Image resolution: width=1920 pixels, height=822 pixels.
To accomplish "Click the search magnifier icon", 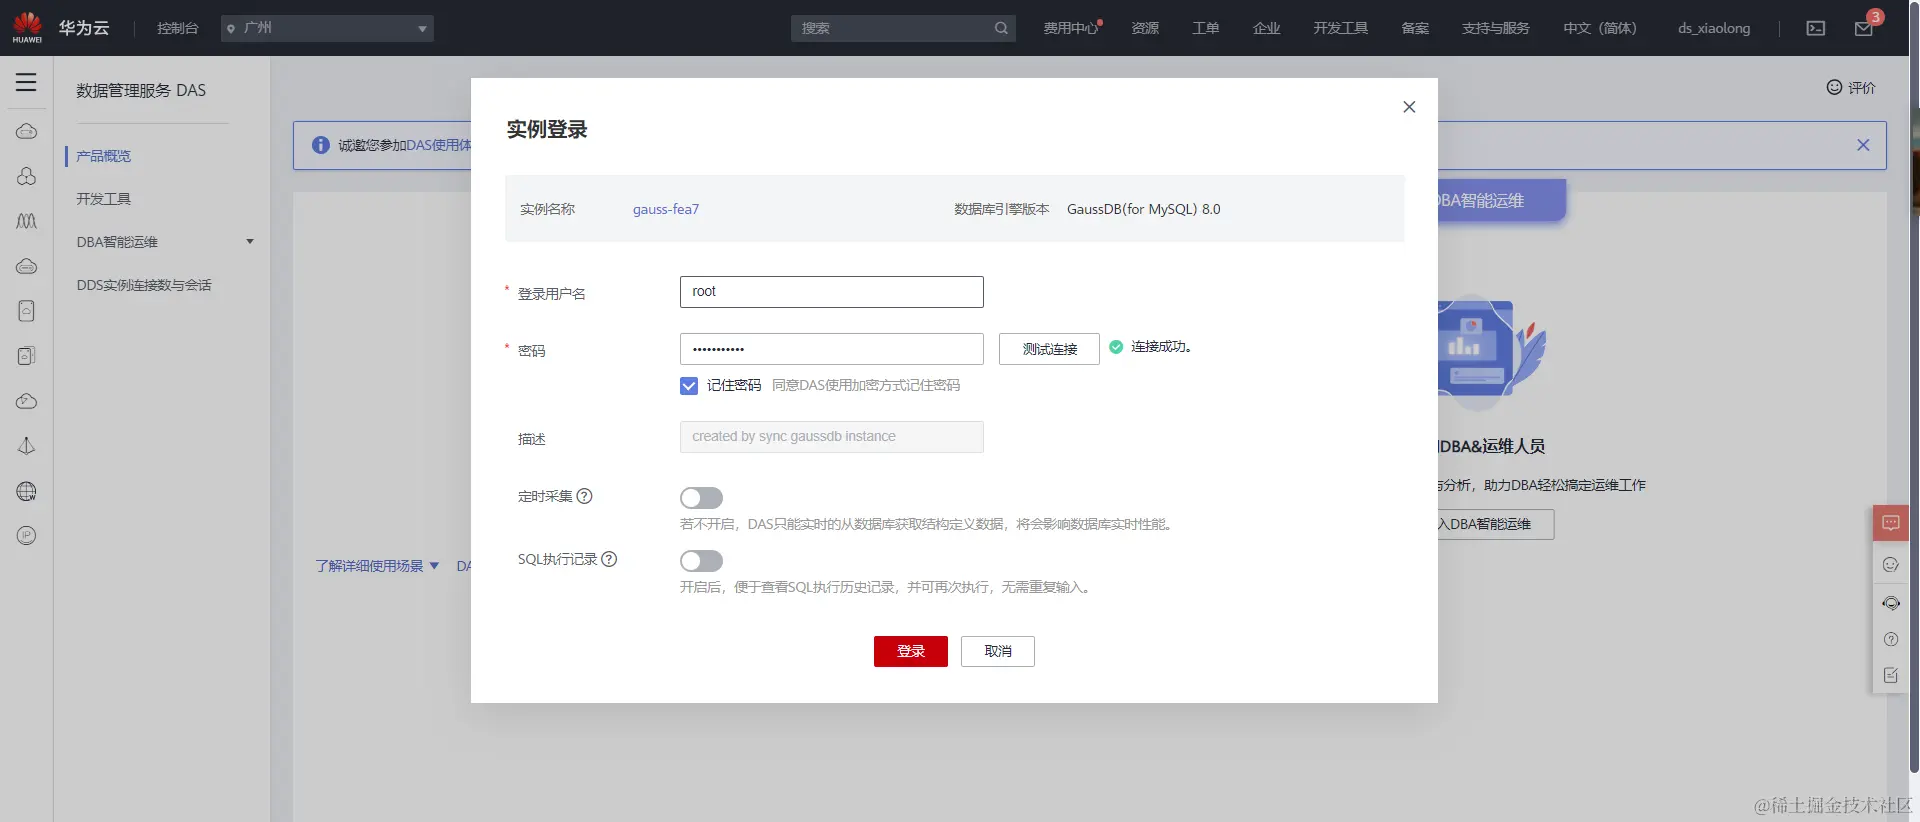I will pyautogui.click(x=1001, y=28).
